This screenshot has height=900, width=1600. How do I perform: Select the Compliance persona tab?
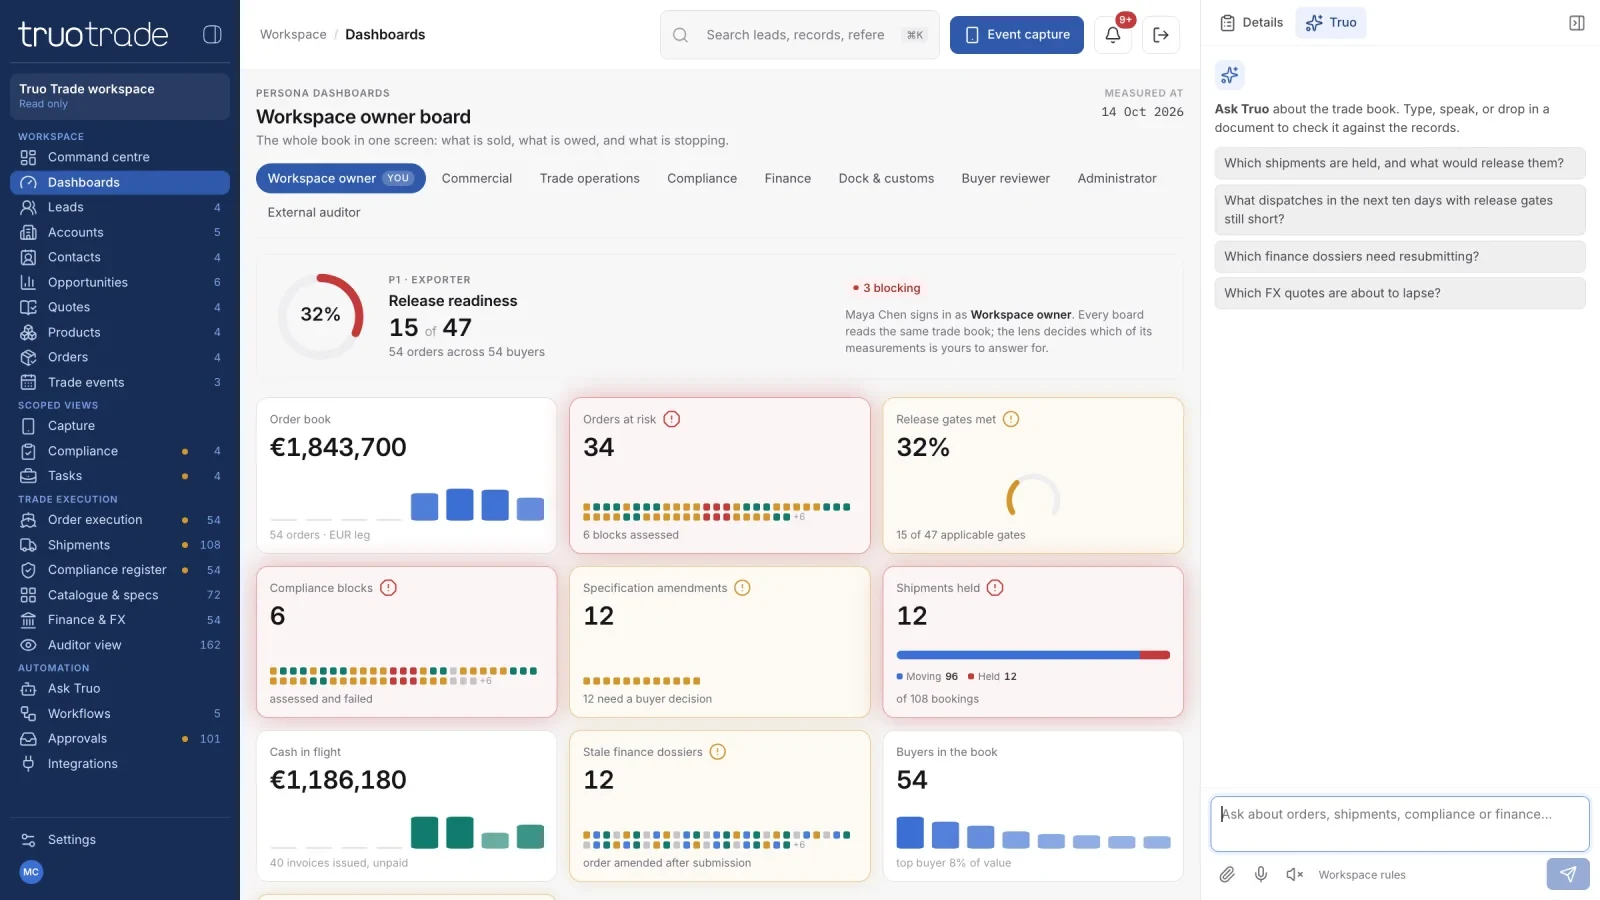[x=702, y=178]
